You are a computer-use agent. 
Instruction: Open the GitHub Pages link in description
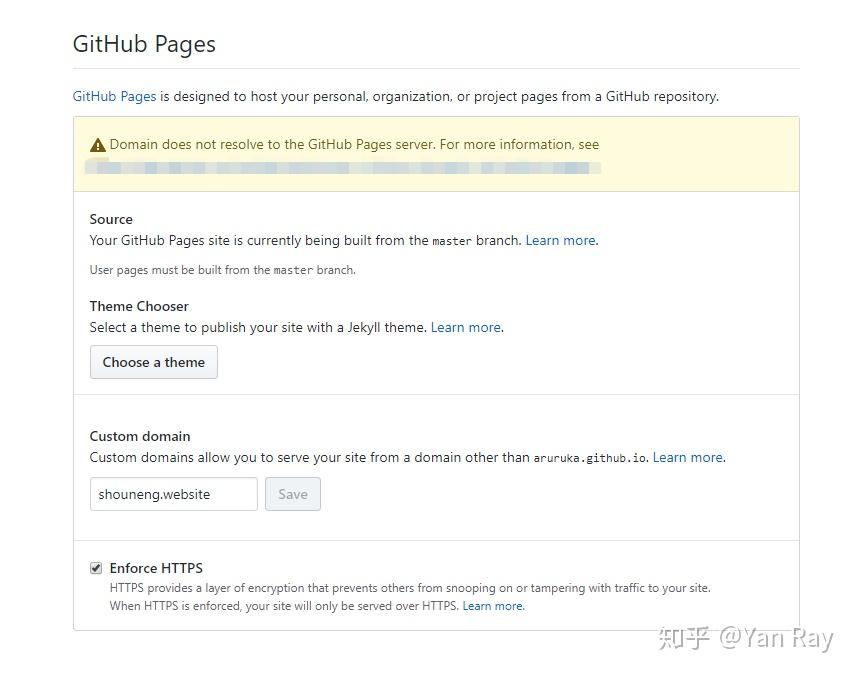tap(115, 96)
